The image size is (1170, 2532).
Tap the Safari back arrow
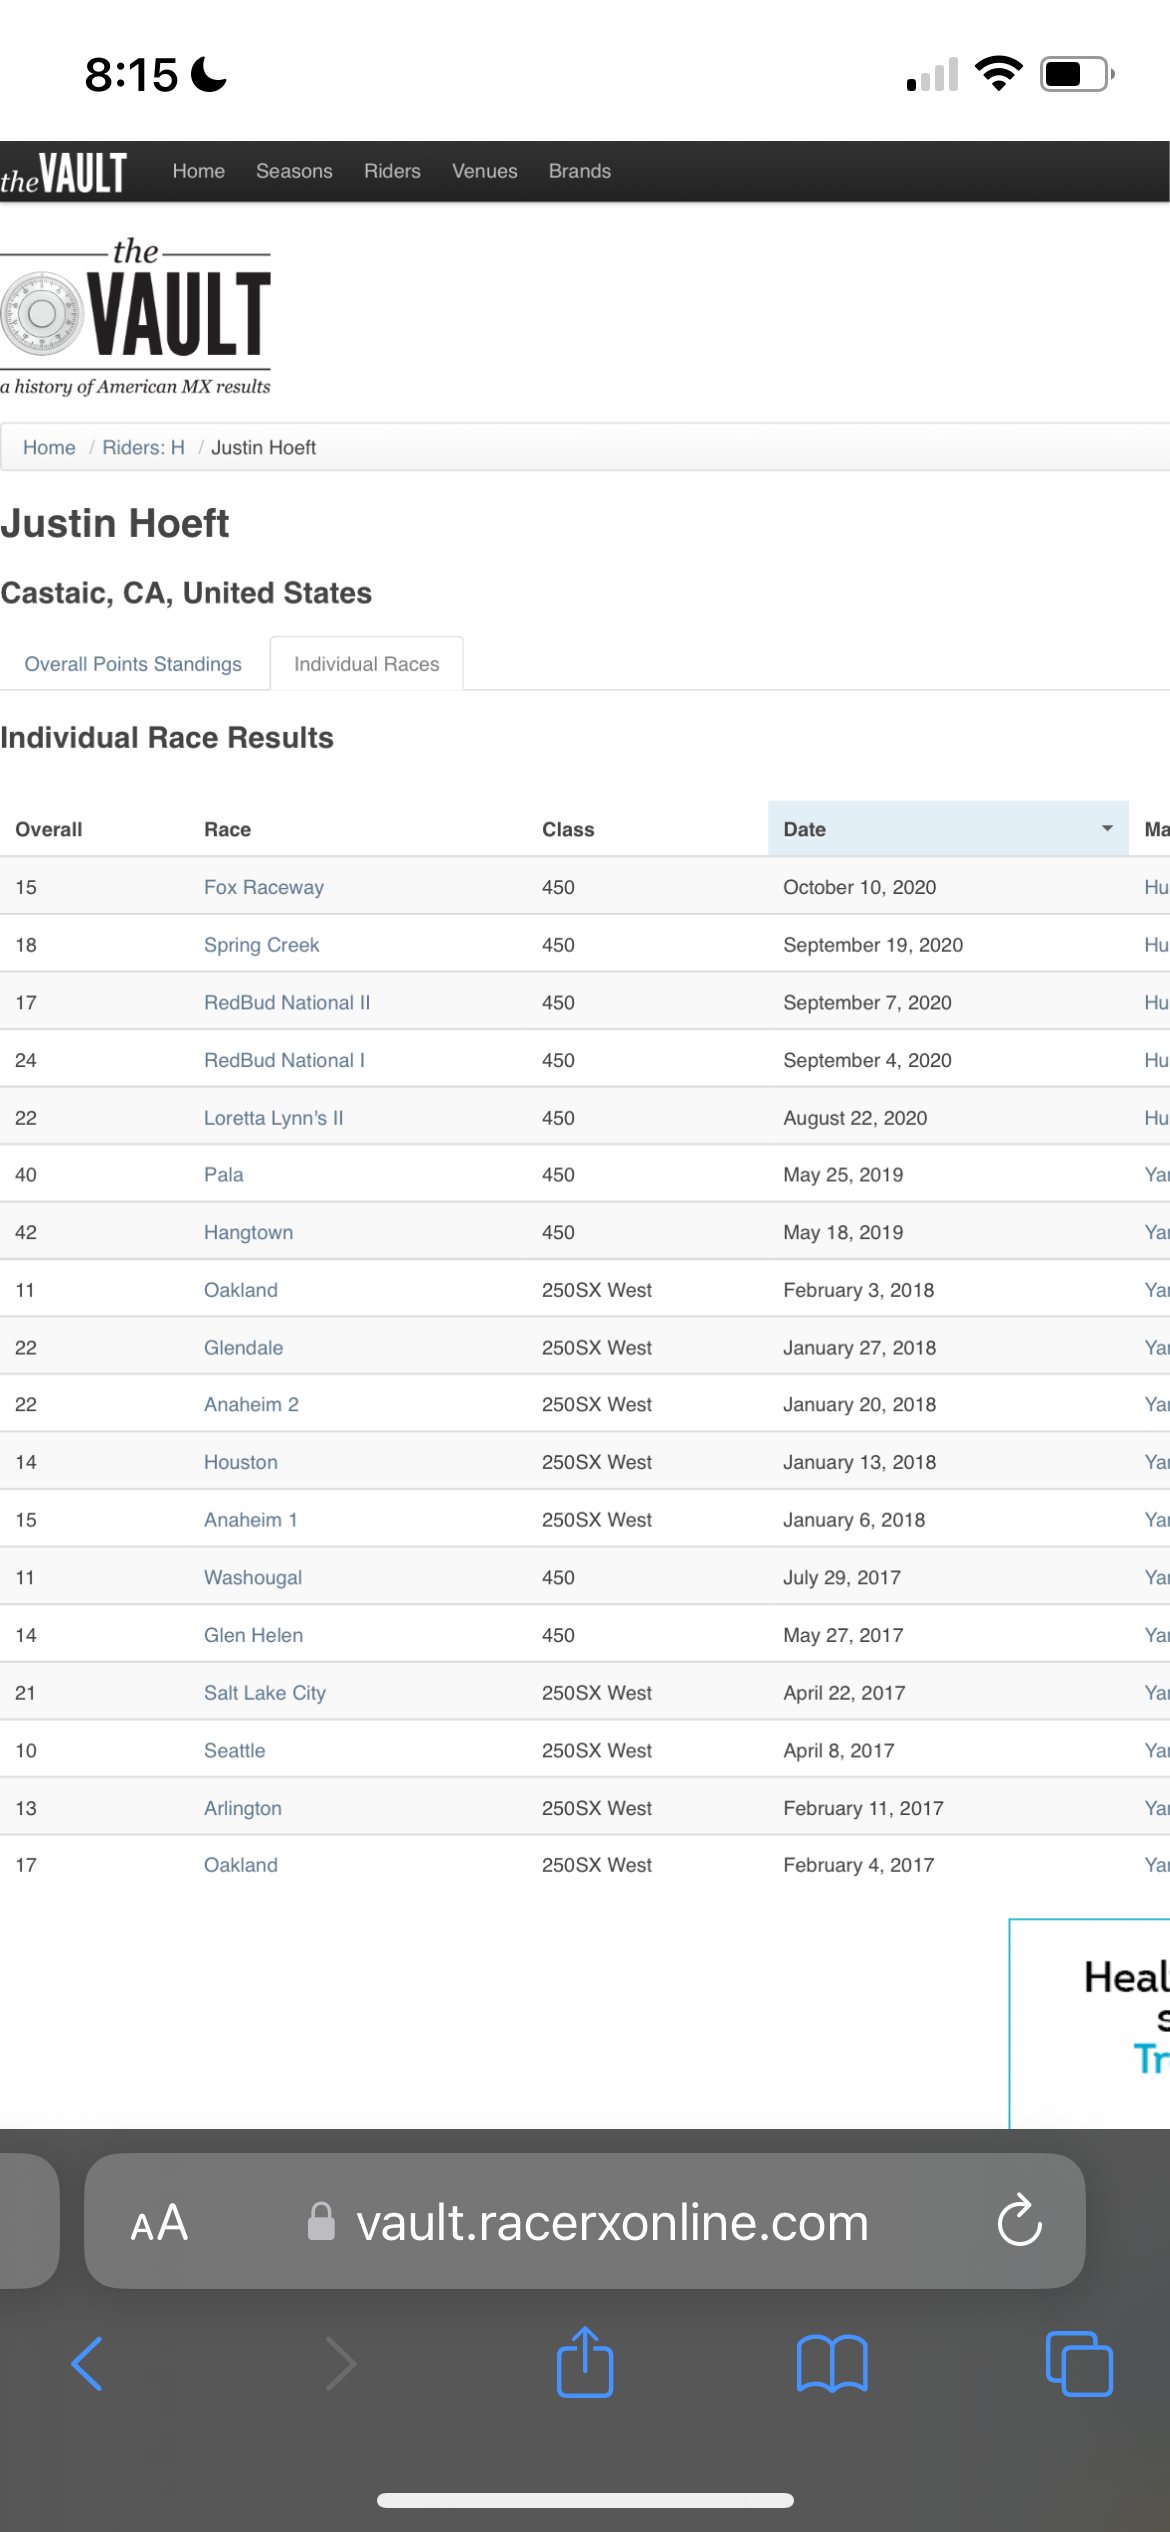pos(88,2364)
